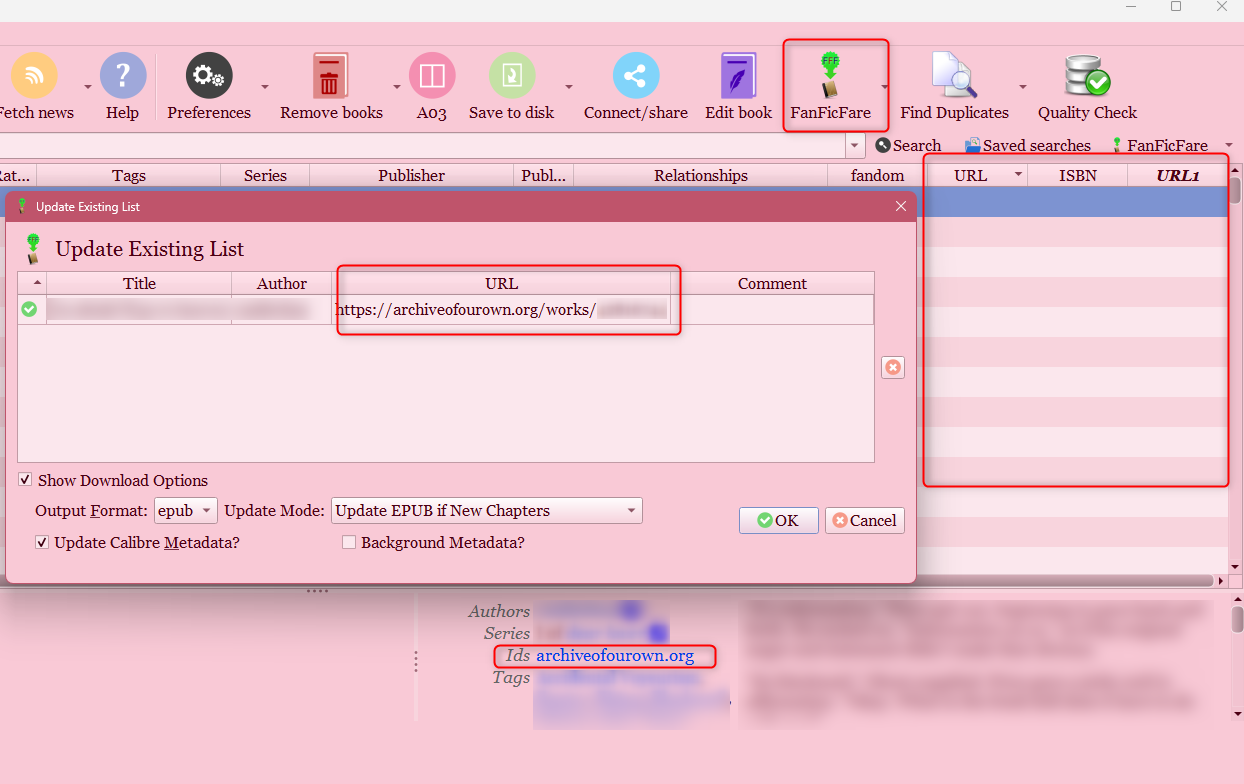Open Help from the toolbar
The height and width of the screenshot is (784, 1244).
click(123, 76)
